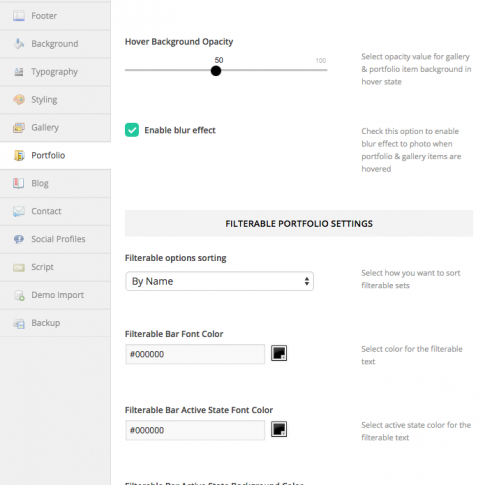Click the Background paint bucket icon
The width and height of the screenshot is (485, 485).
coord(19,44)
